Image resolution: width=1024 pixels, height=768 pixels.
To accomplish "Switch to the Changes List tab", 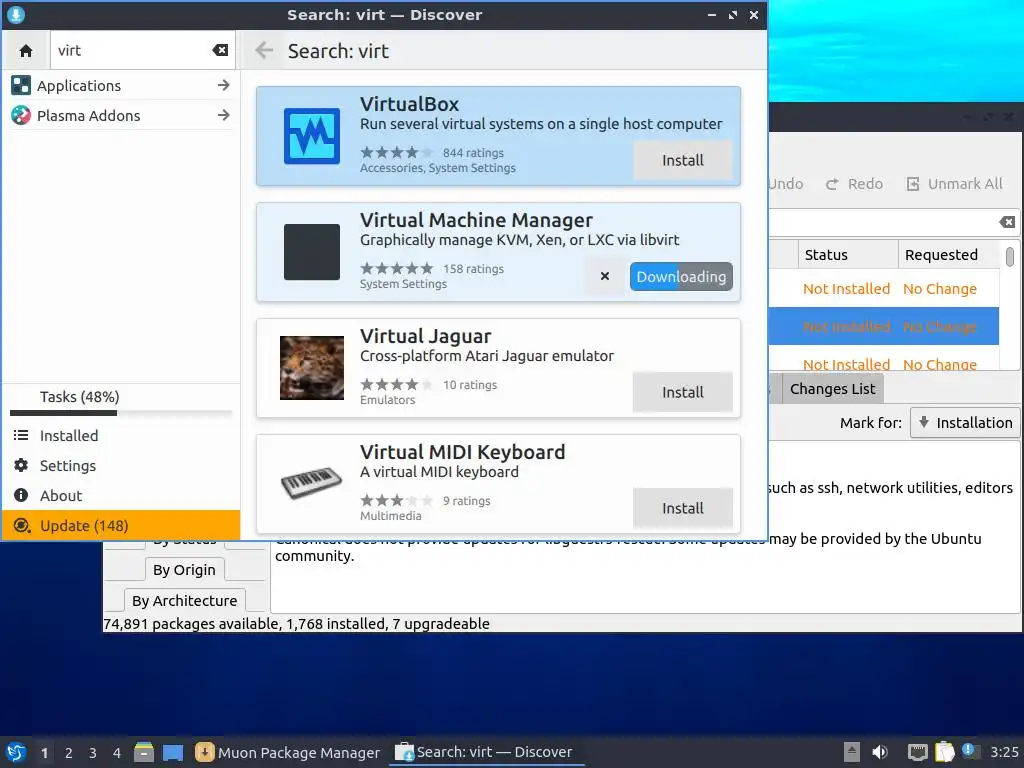I will (832, 389).
